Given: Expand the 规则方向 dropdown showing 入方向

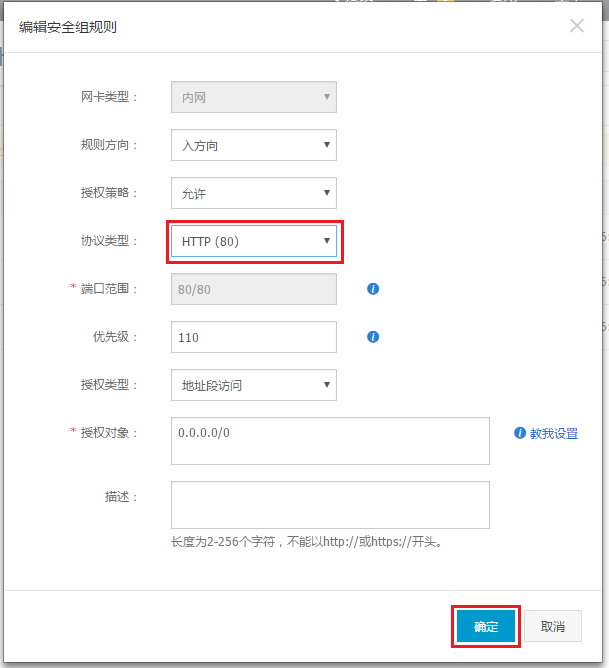Looking at the screenshot, I should [254, 145].
